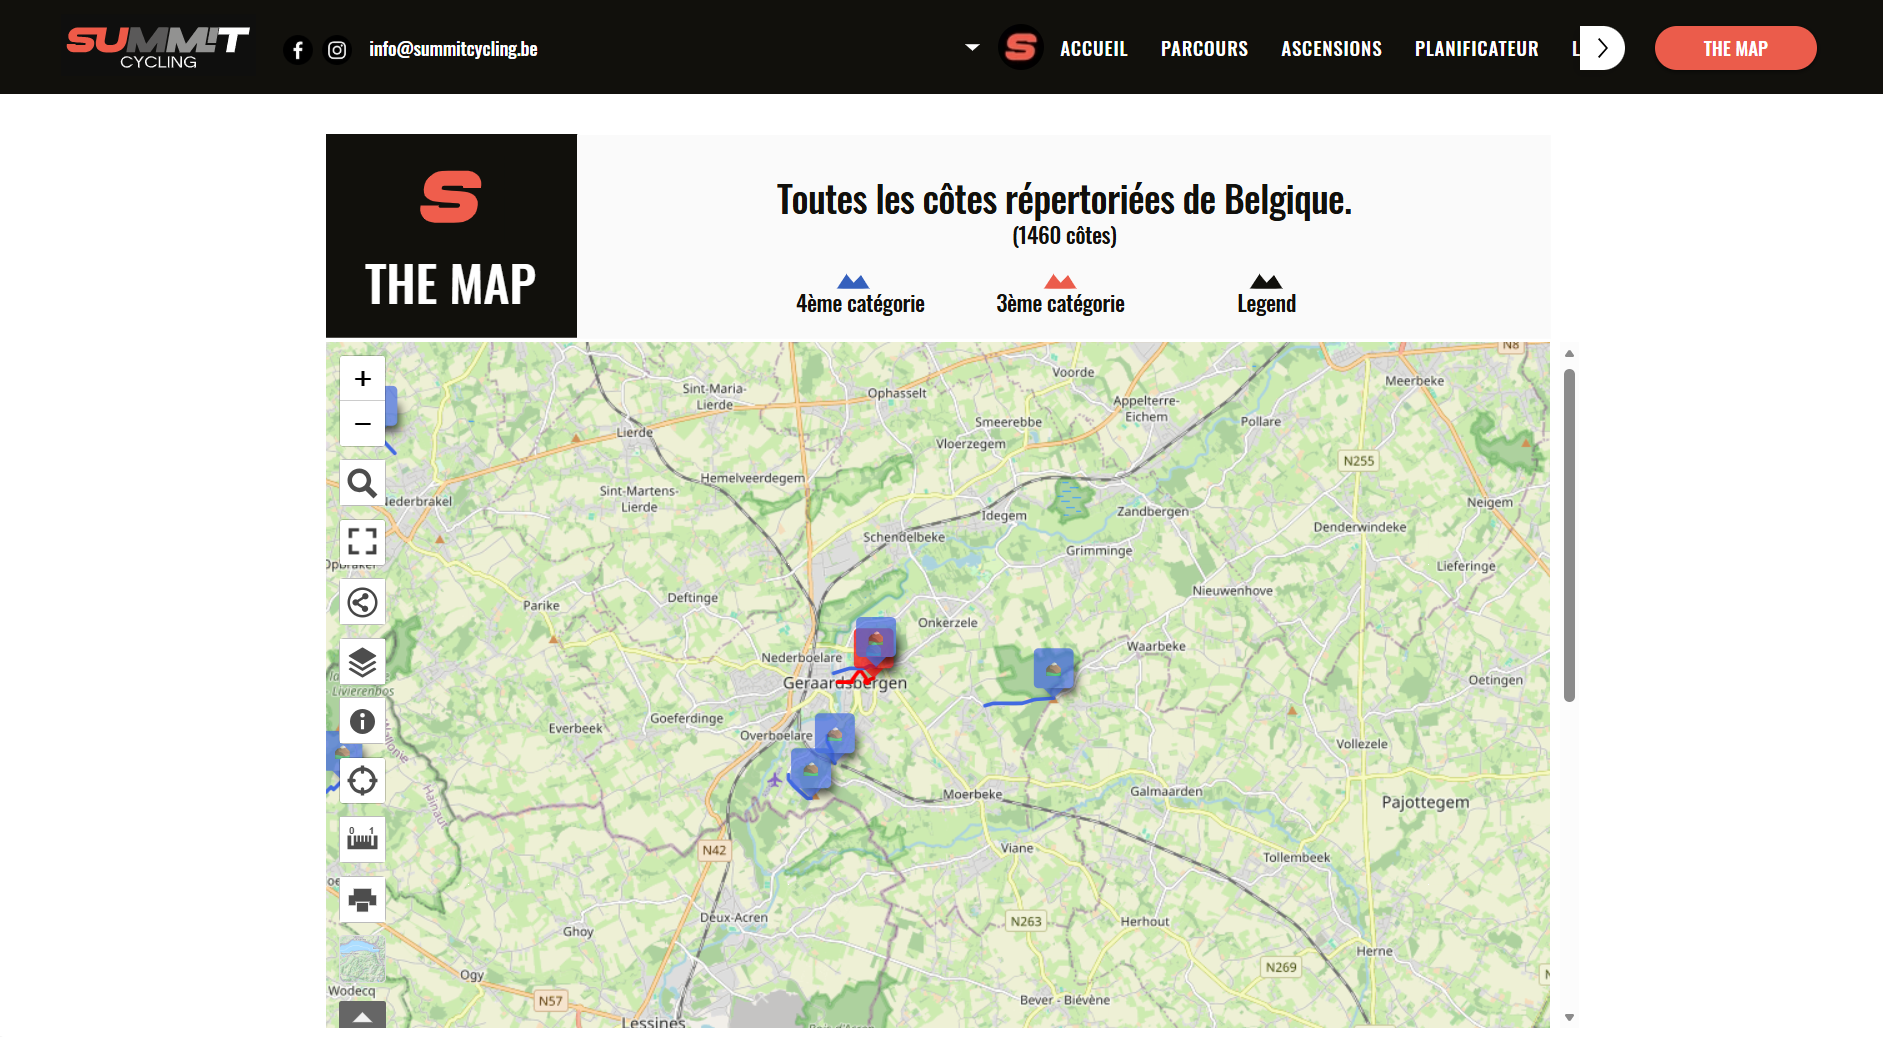Image resolution: width=1883 pixels, height=1037 pixels.
Task: Open the map layers selector
Action: coord(362,662)
